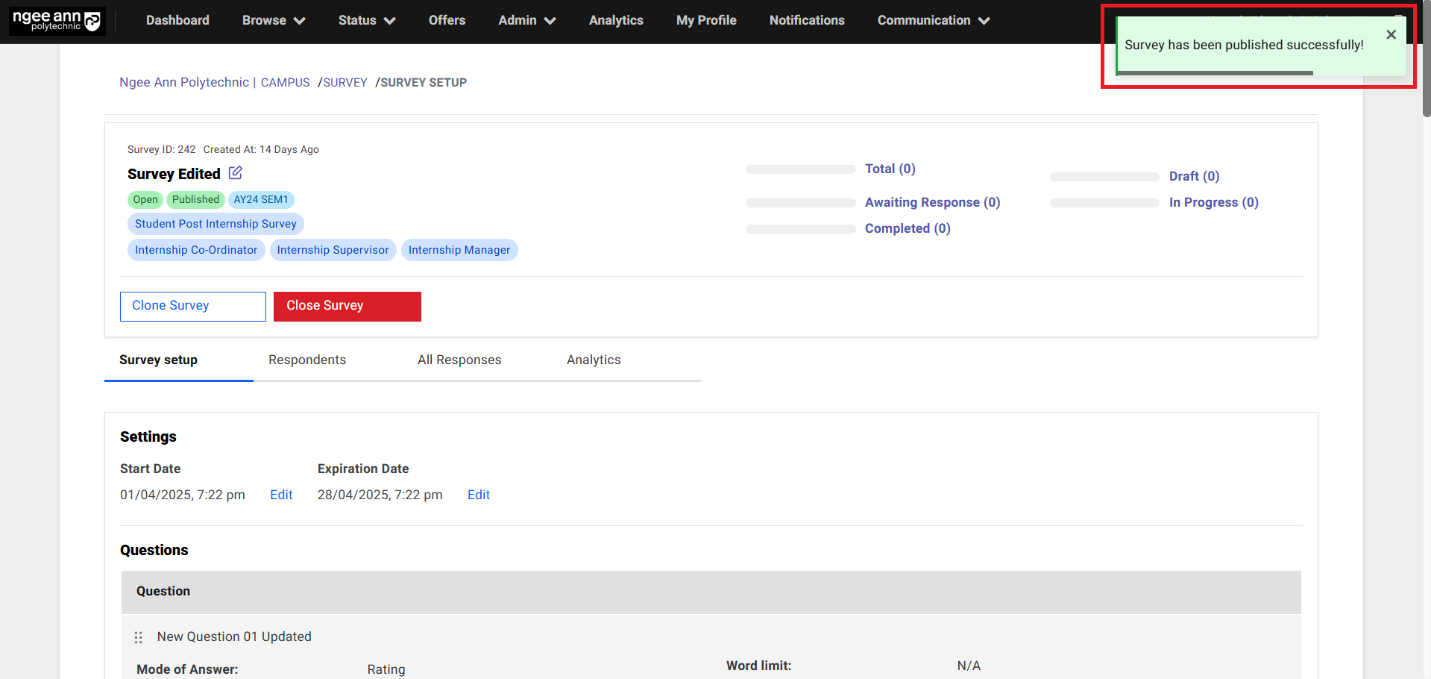This screenshot has height=679, width=1431.
Task: Click the Clone Survey button
Action: pos(192,306)
